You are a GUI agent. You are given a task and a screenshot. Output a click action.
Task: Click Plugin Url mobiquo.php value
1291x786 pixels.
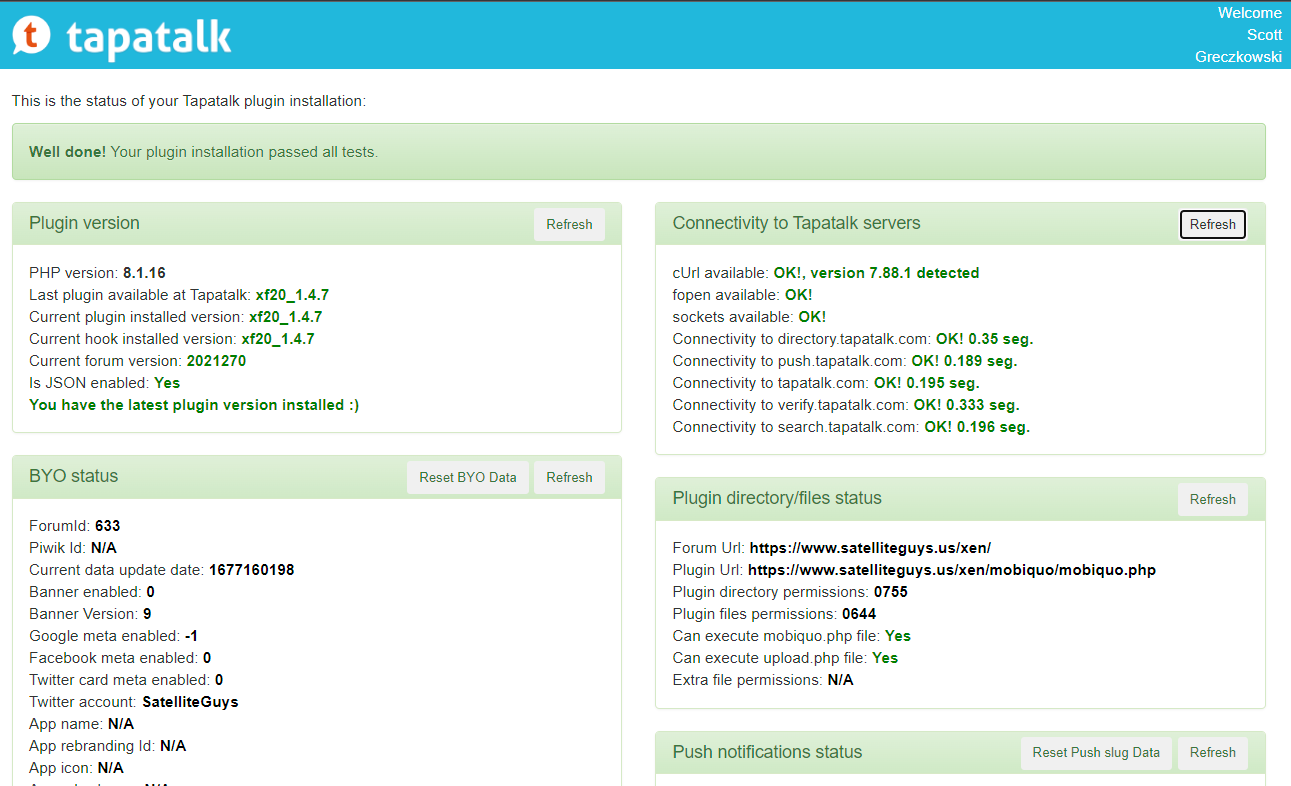click(952, 570)
